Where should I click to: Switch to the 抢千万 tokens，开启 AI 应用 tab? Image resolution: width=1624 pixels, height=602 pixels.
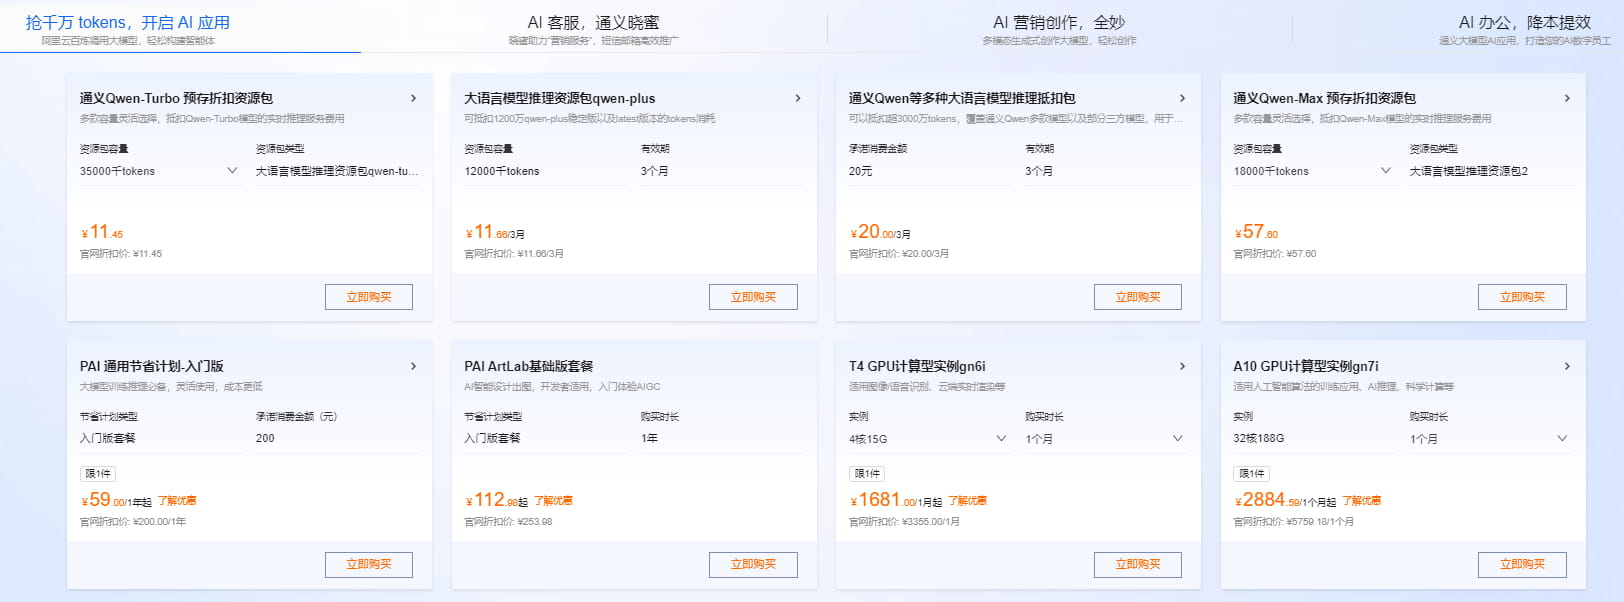coord(128,23)
